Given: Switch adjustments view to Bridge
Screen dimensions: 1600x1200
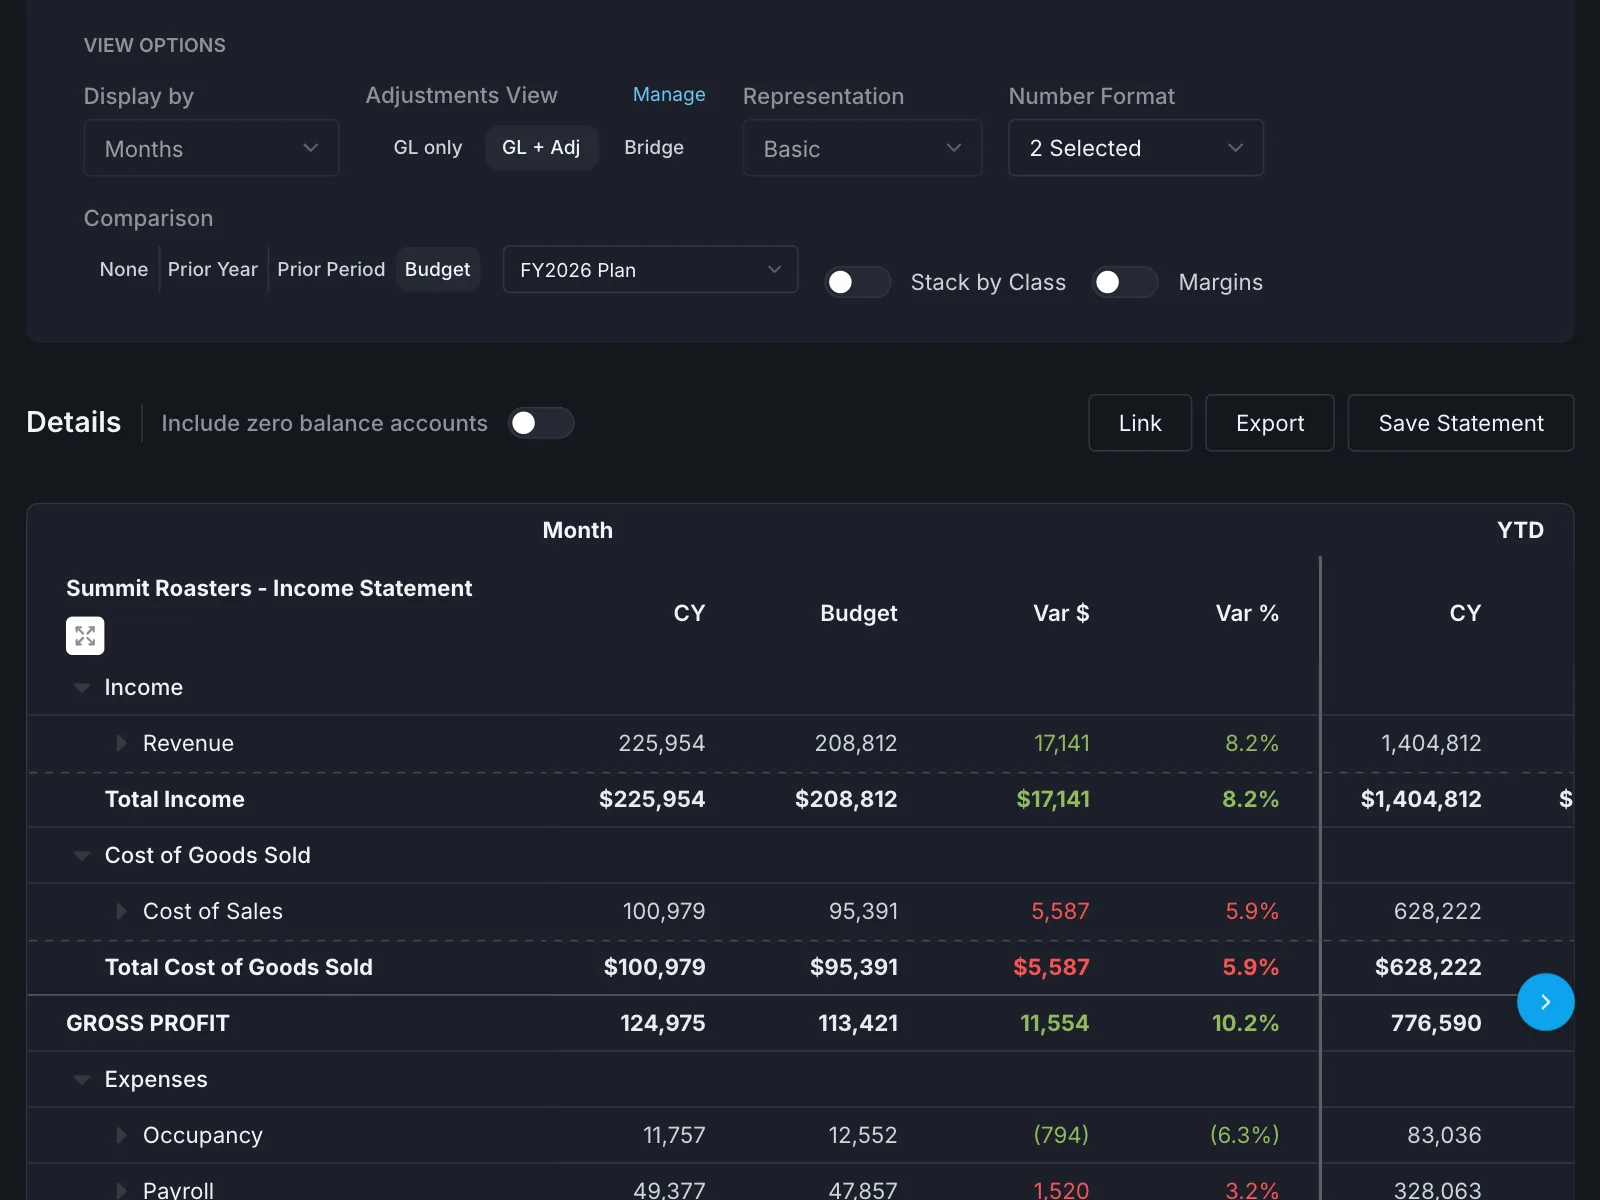Looking at the screenshot, I should pos(654,148).
